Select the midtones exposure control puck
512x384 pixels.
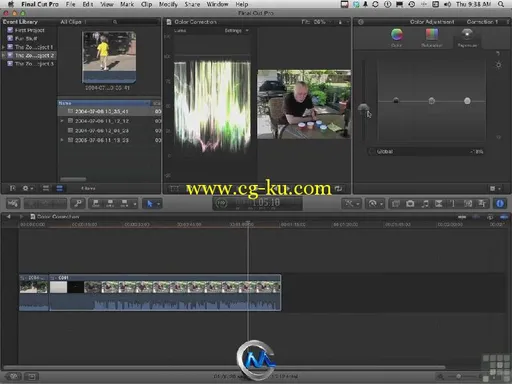pyautogui.click(x=432, y=101)
